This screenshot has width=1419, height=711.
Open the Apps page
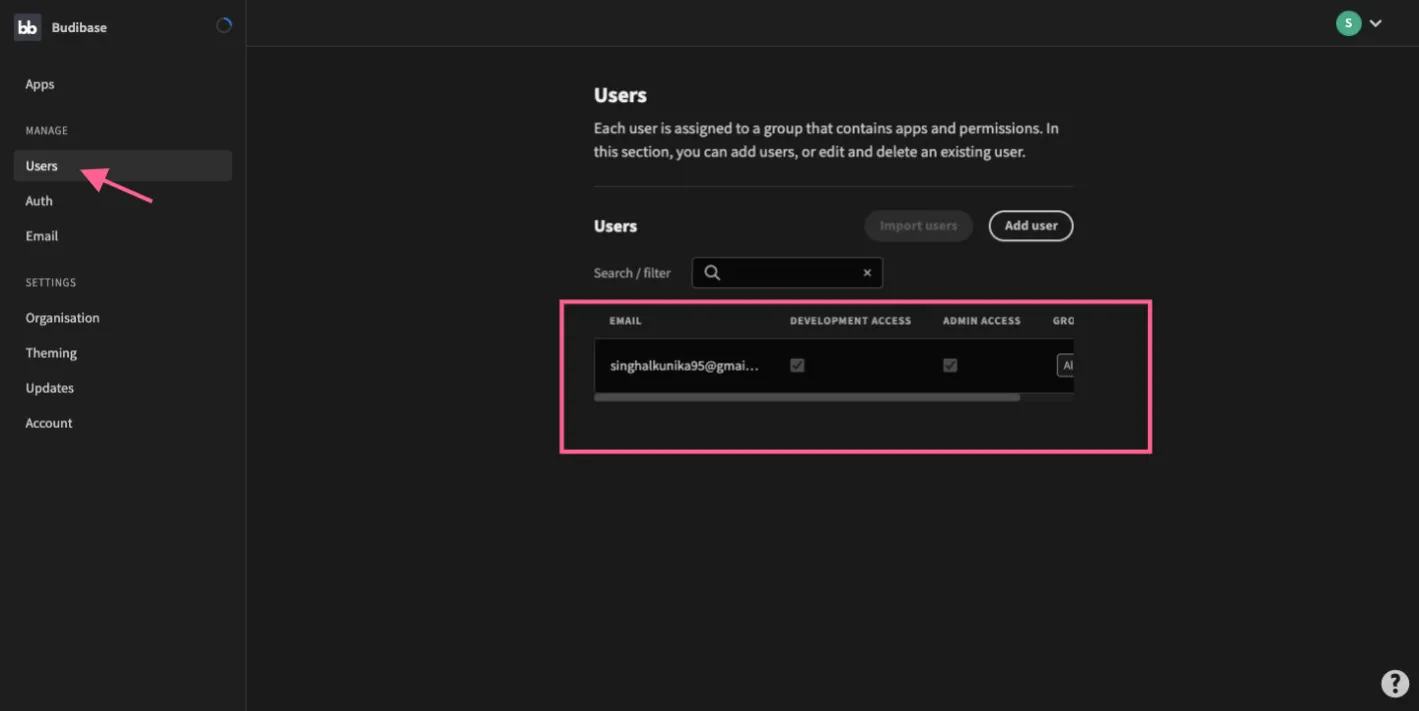click(40, 84)
